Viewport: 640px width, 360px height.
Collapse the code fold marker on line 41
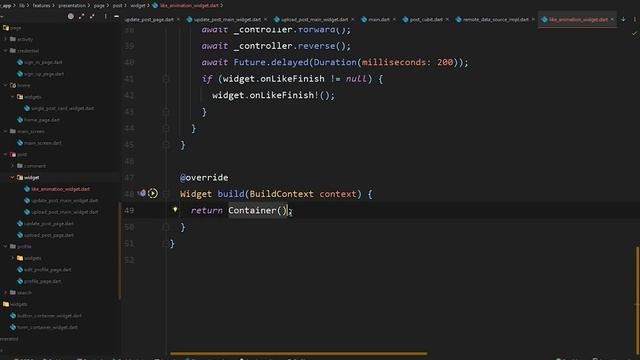pos(166,79)
